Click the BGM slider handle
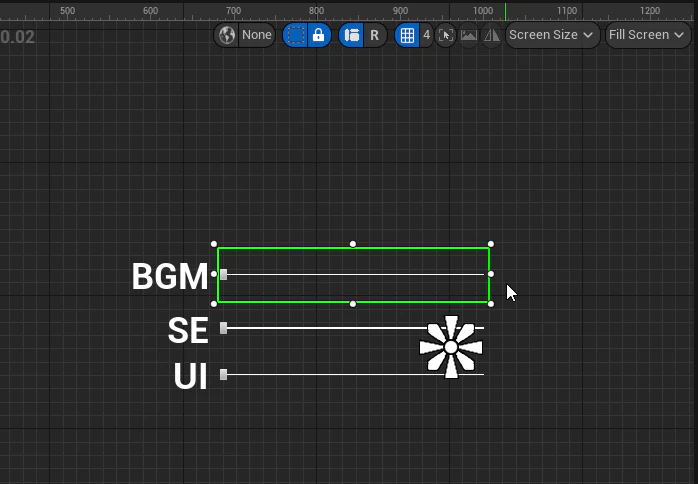Viewport: 698px width, 484px height. point(223,274)
